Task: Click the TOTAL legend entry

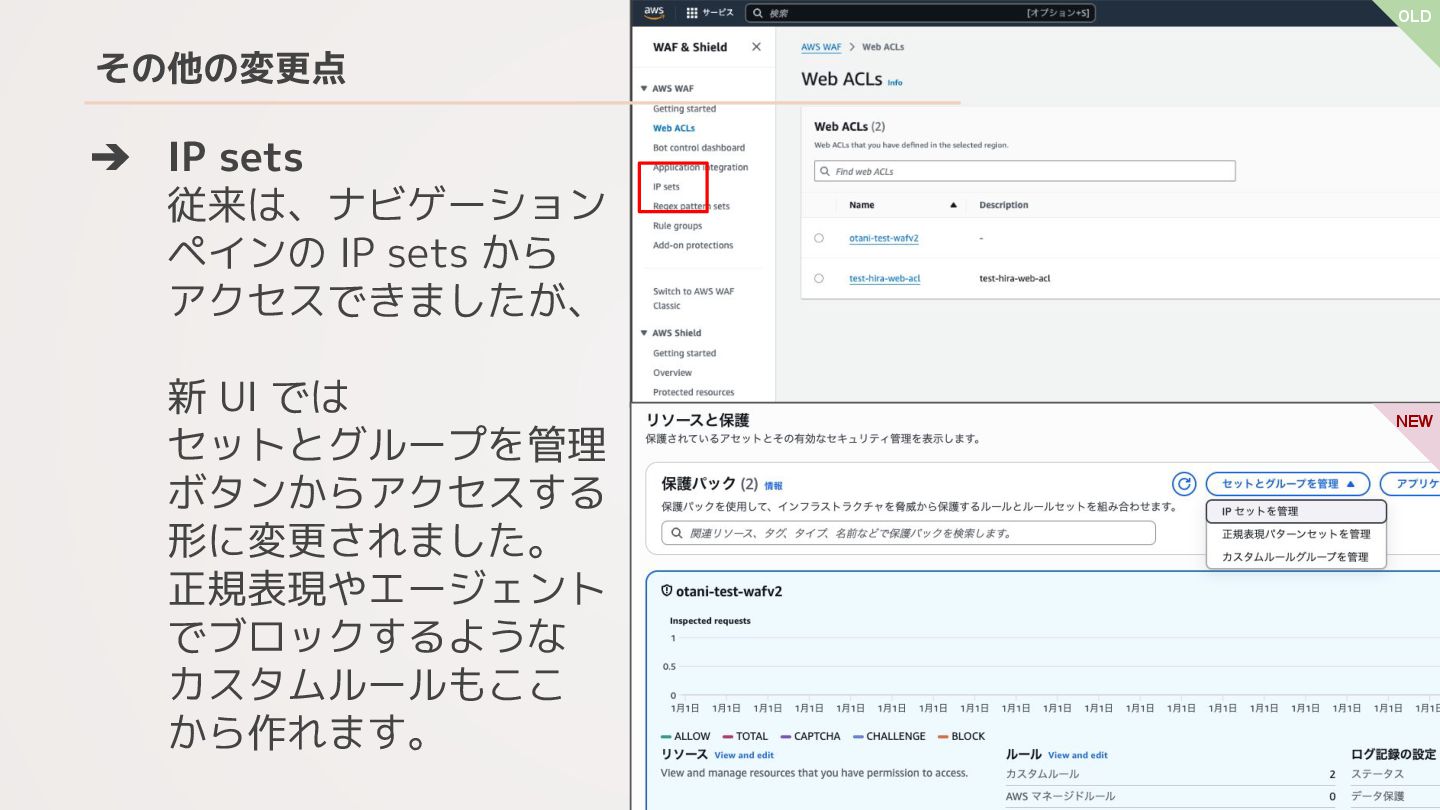Action: 745,736
